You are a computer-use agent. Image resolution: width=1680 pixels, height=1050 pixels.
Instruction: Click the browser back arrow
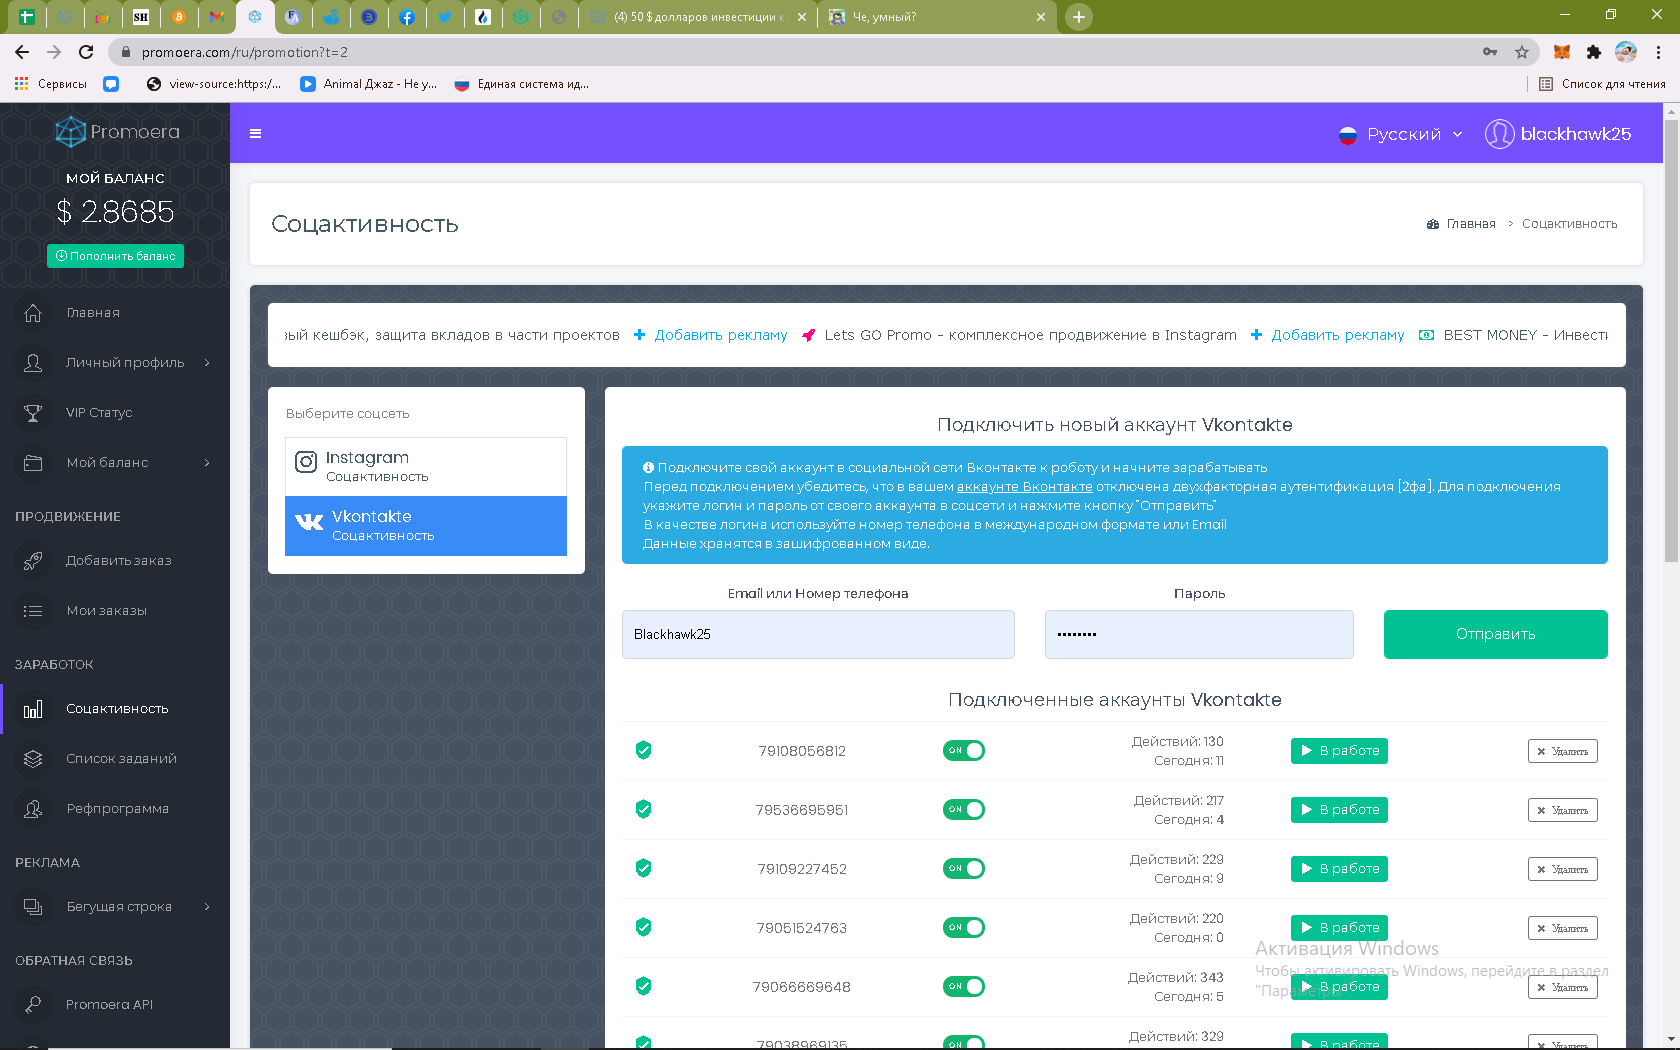[22, 52]
